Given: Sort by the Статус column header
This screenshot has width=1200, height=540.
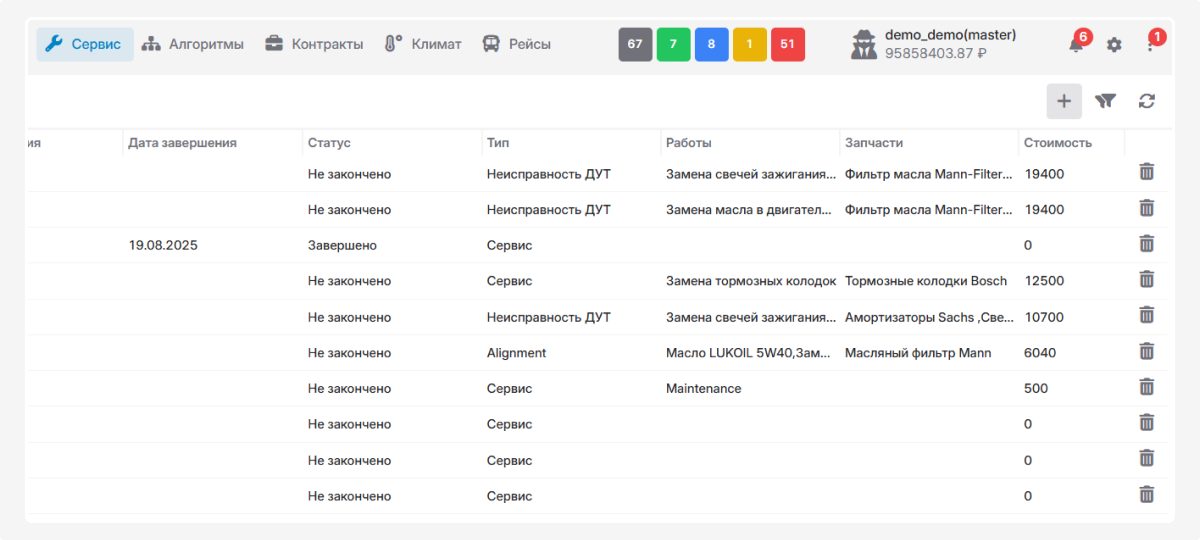Looking at the screenshot, I should coord(329,143).
